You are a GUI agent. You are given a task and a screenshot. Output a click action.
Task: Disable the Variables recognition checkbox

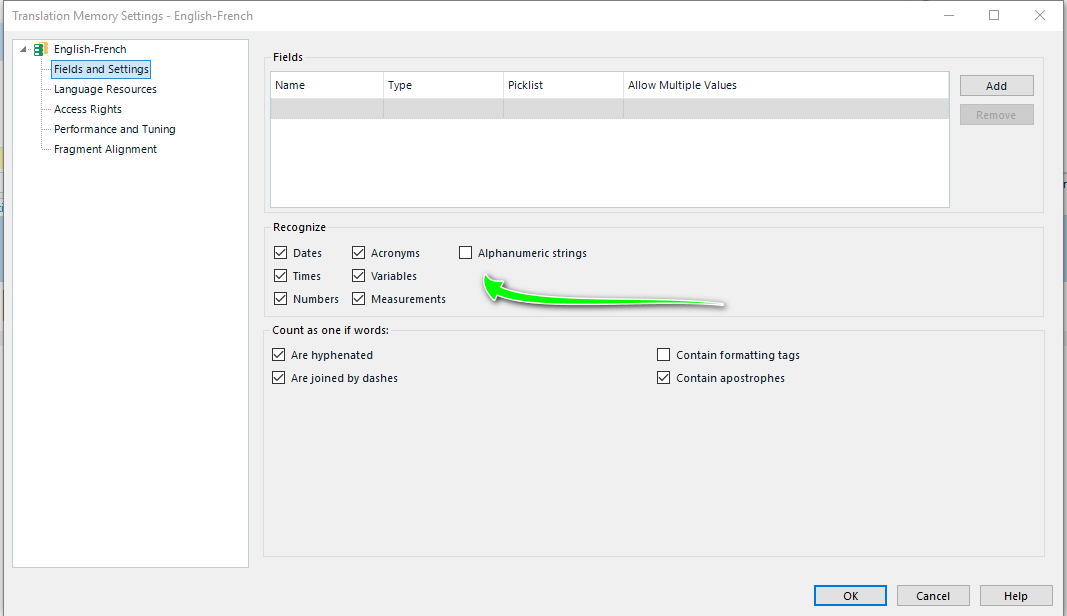click(359, 276)
